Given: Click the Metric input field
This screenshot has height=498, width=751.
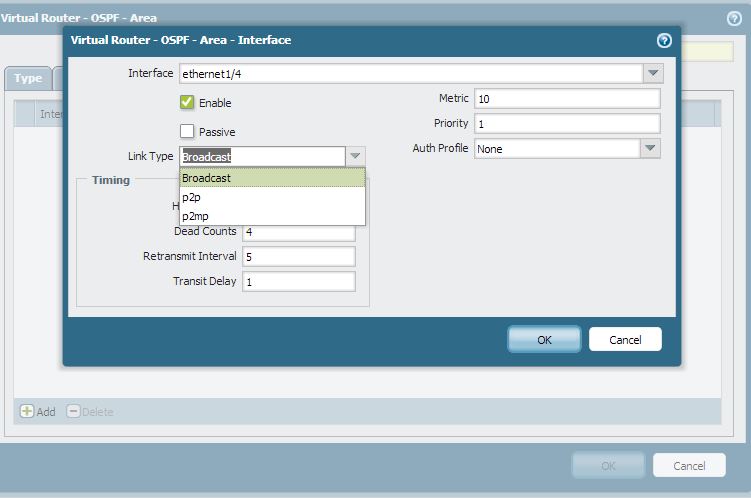Looking at the screenshot, I should [x=566, y=98].
